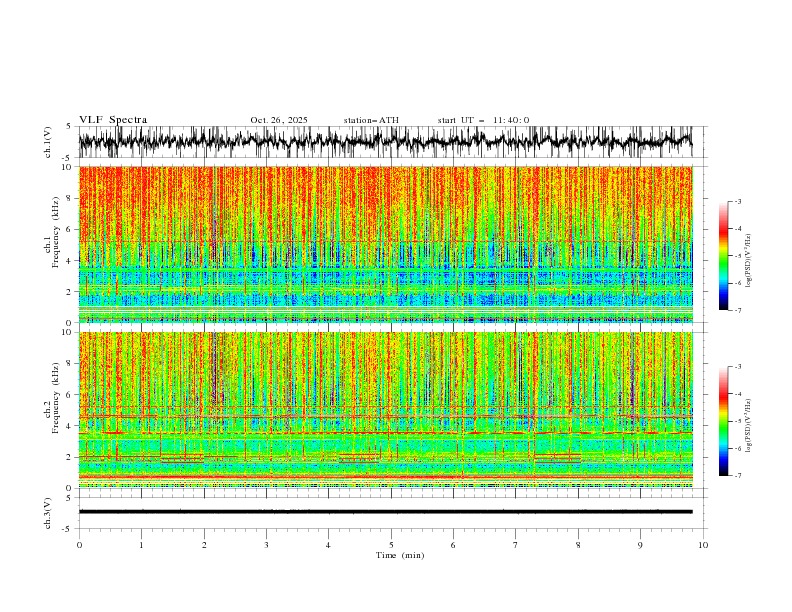Click the "6" frequency tick of ch.1
The image size is (792, 612).
tap(71, 229)
